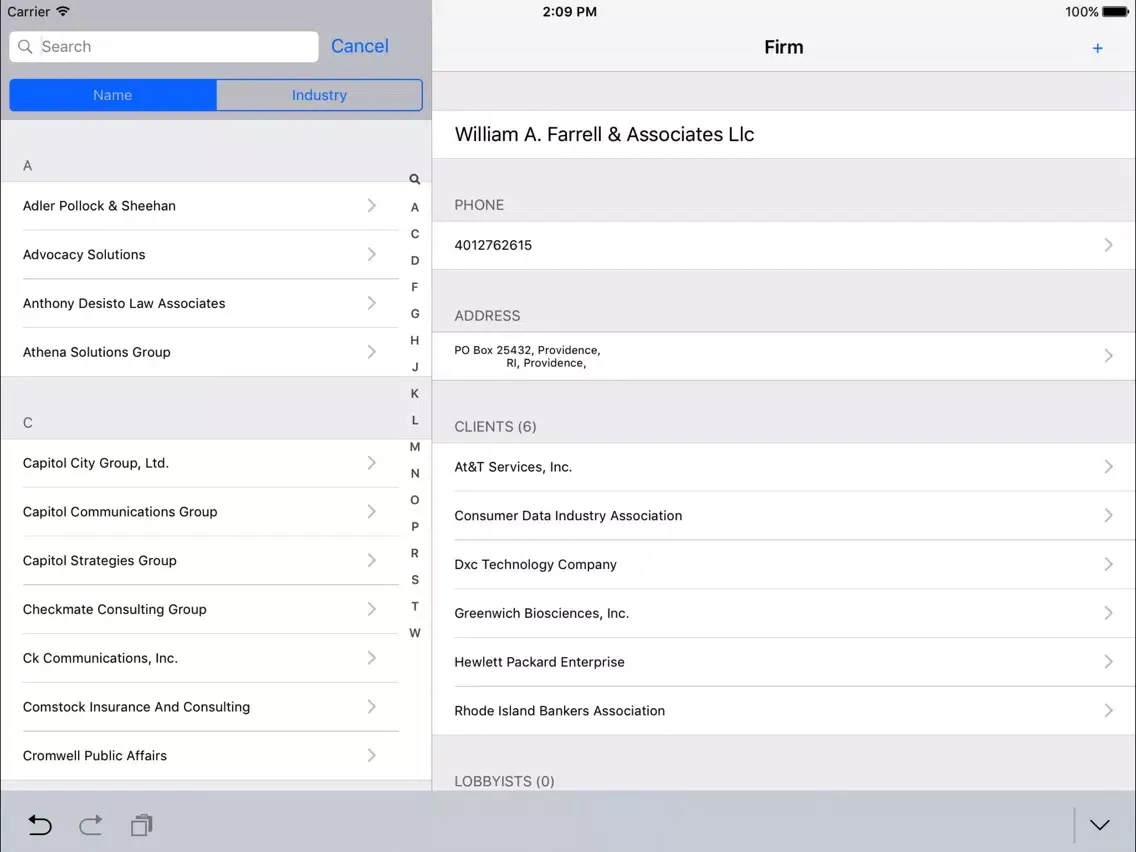The width and height of the screenshot is (1136, 852).
Task: Jump to index letter P
Action: [414, 527]
